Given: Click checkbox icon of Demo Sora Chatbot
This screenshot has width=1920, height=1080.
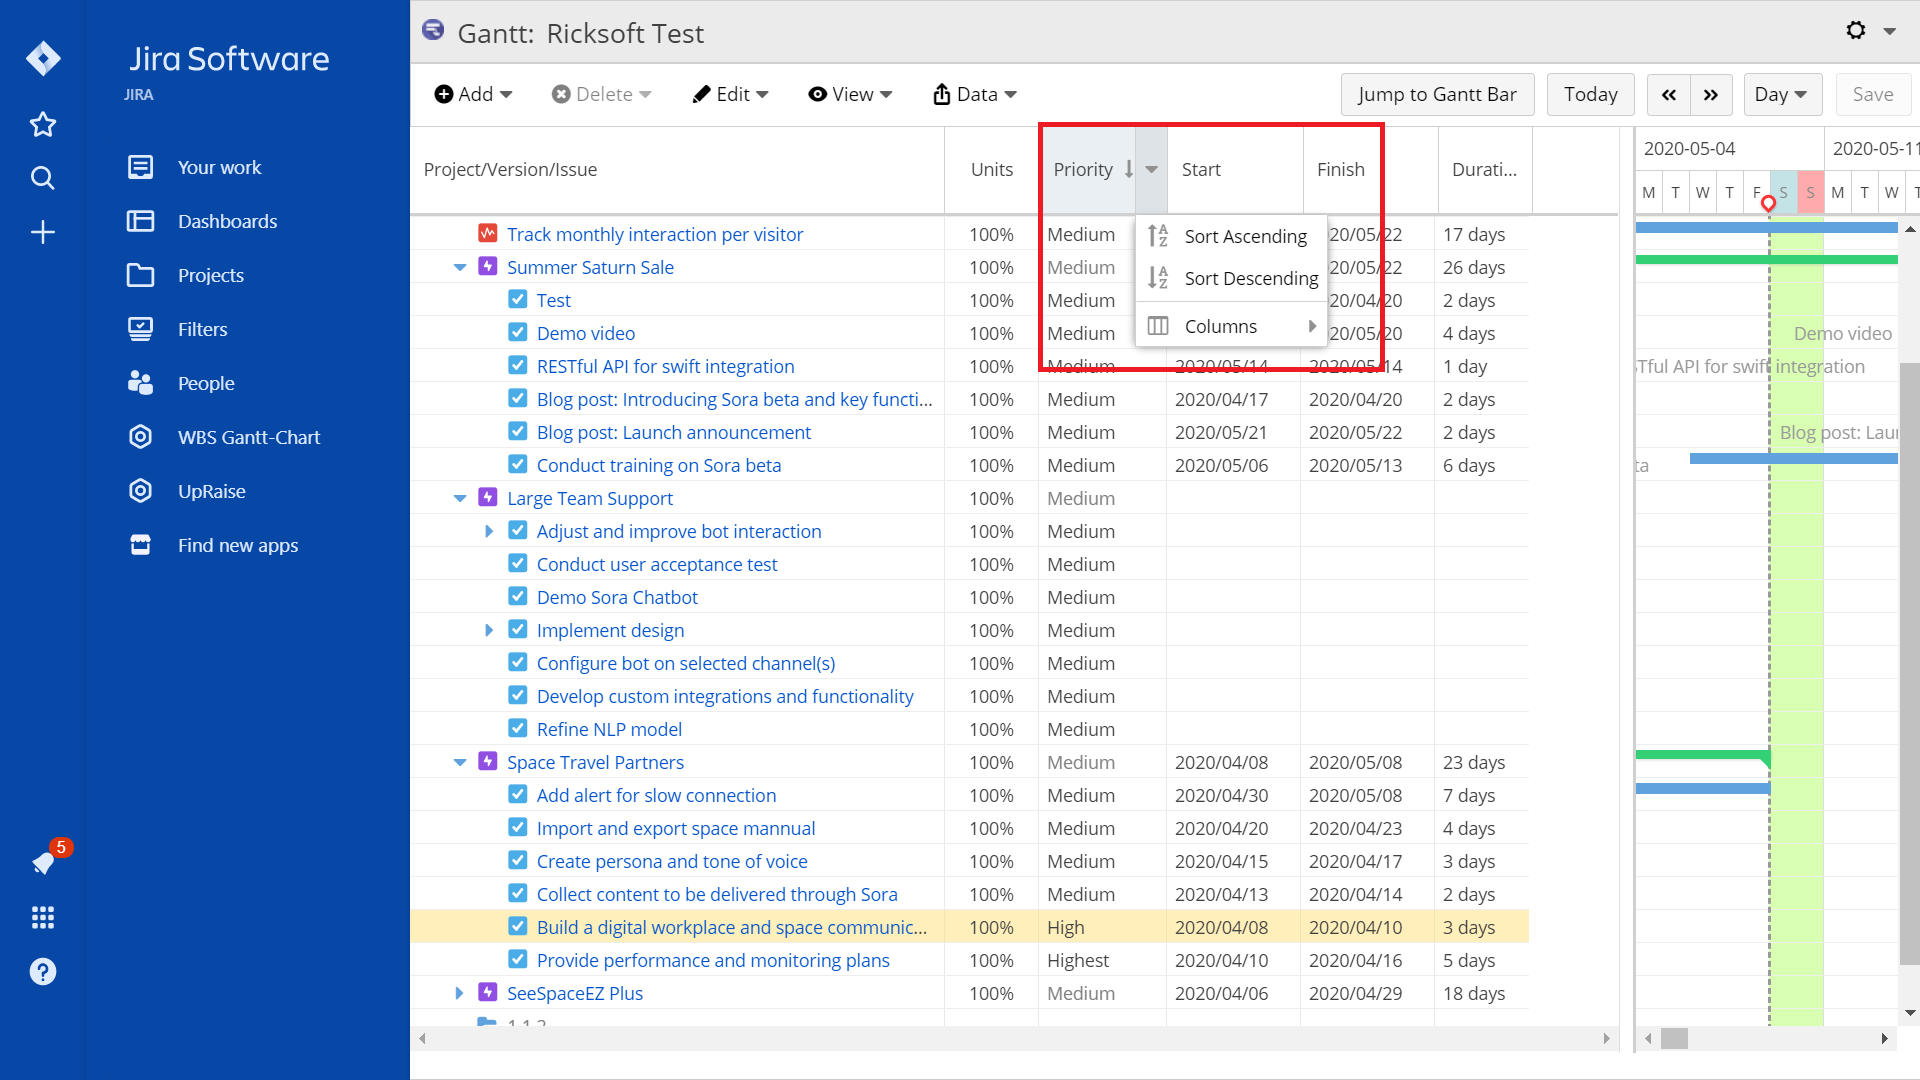Looking at the screenshot, I should (x=518, y=596).
